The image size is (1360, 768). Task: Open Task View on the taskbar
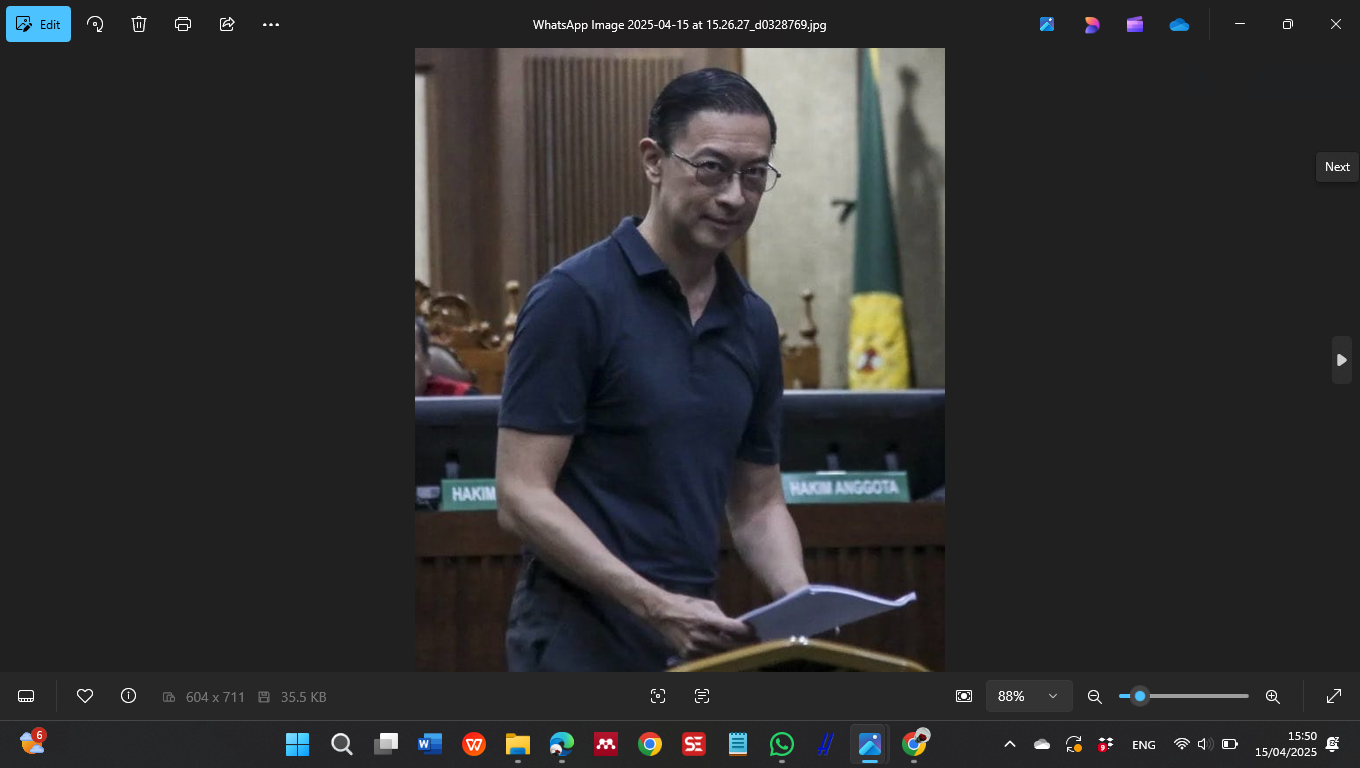pos(385,744)
